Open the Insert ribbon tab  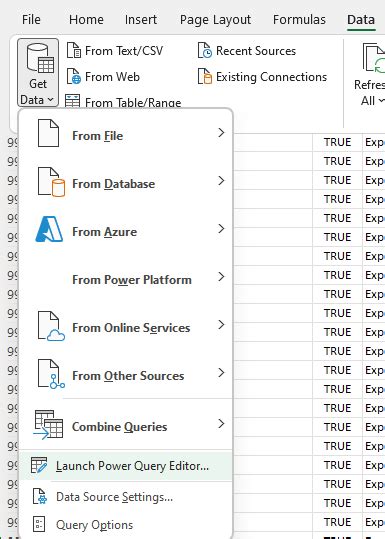[141, 20]
